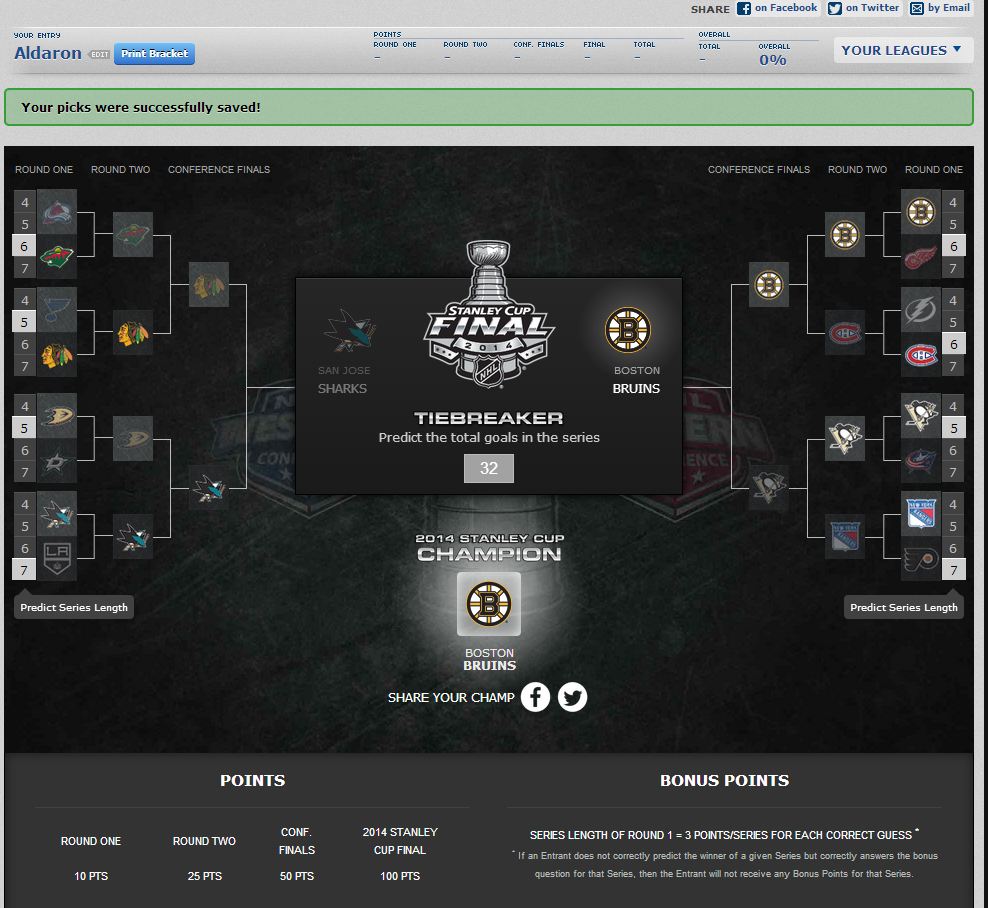Open the YOUR LEAGUES dropdown
Viewport: 988px width, 908px height.
tap(903, 50)
